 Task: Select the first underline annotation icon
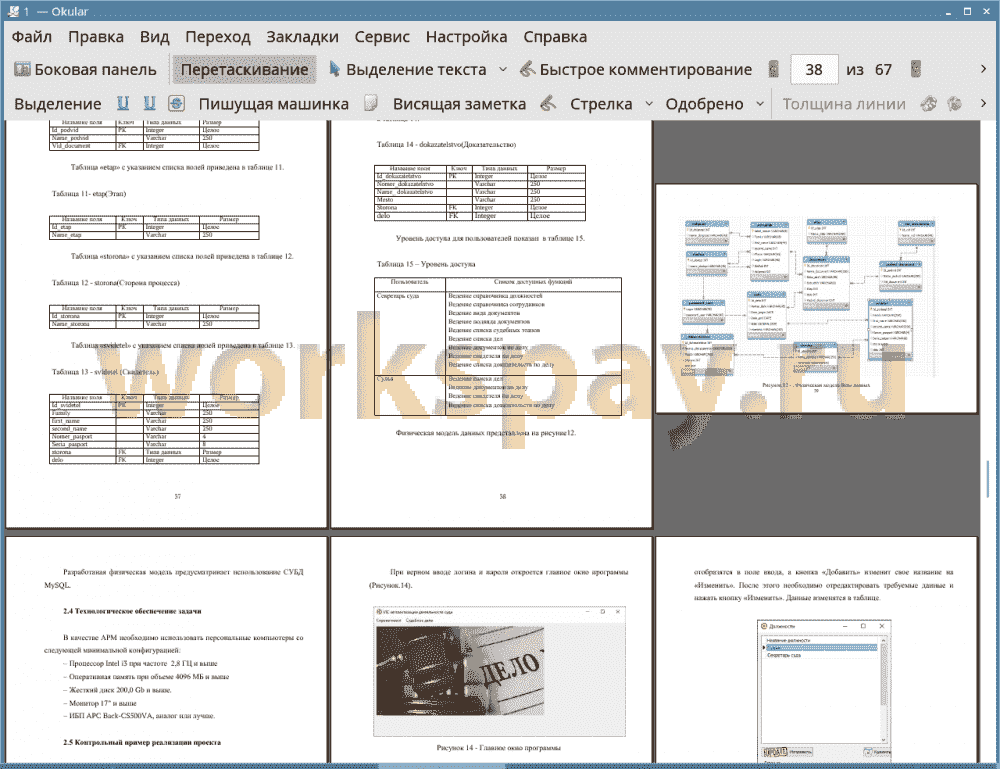pos(123,103)
